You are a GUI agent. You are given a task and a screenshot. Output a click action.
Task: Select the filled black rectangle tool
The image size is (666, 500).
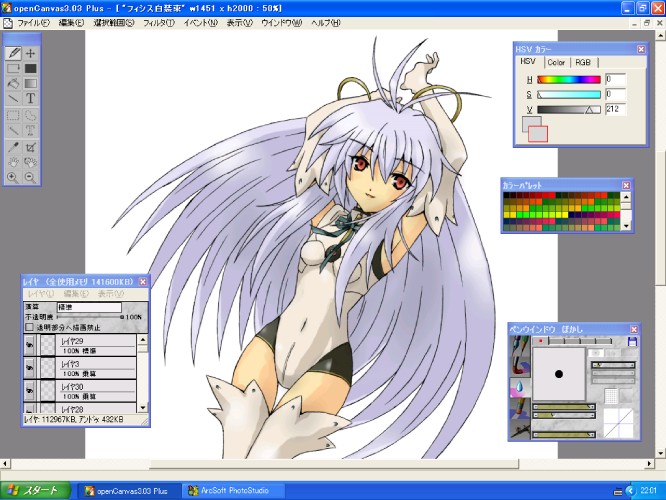pos(30,68)
